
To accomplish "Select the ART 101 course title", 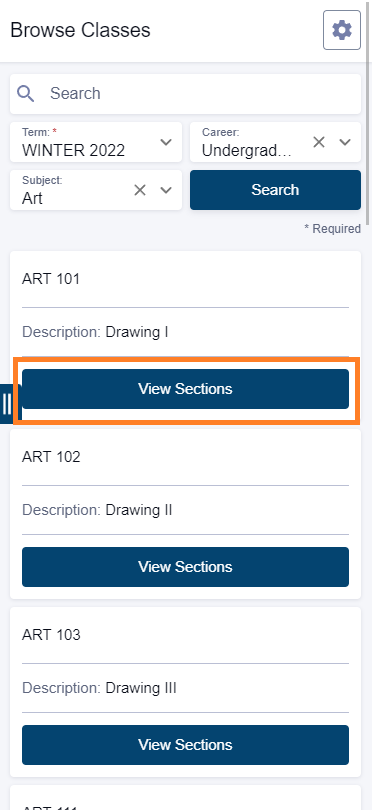I will [x=51, y=279].
